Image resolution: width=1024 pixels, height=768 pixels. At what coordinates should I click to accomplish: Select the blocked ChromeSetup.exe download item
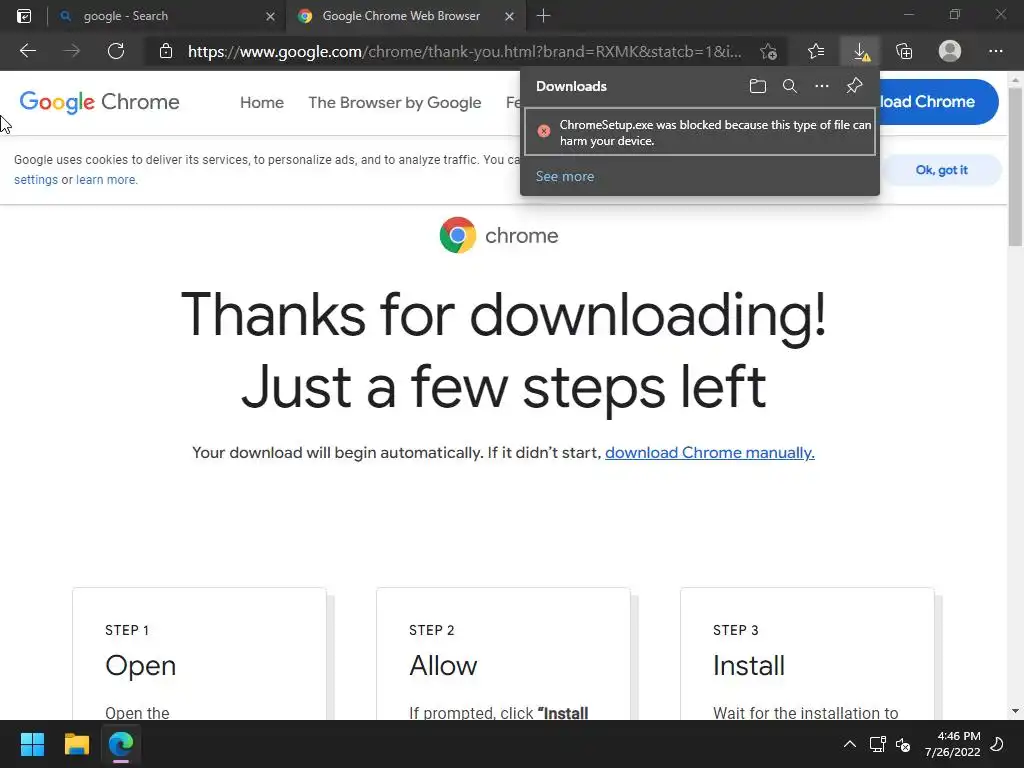pos(699,132)
